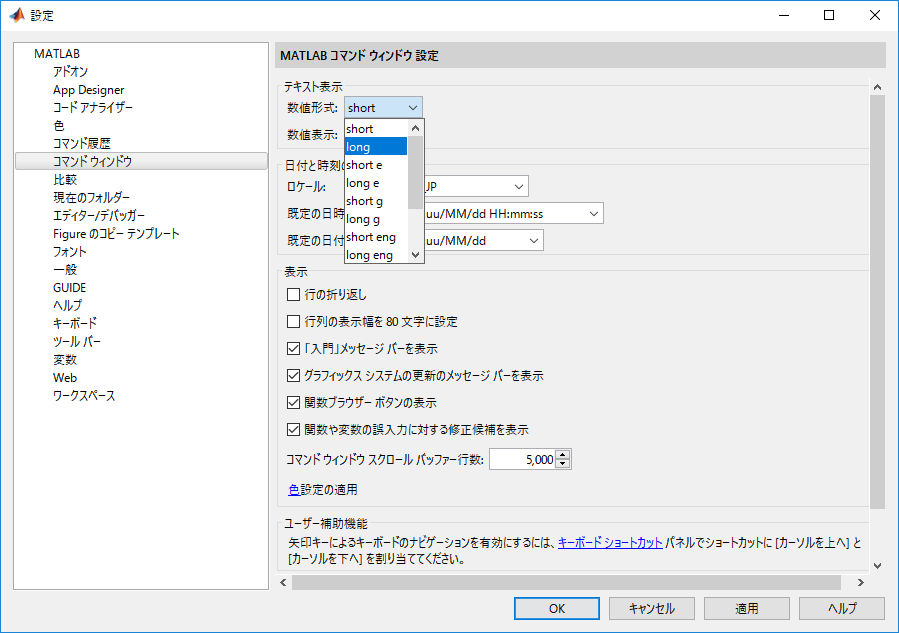This screenshot has height=633, width=899.
Task: Click the horizontal scrollbar track
Action: click(566, 583)
